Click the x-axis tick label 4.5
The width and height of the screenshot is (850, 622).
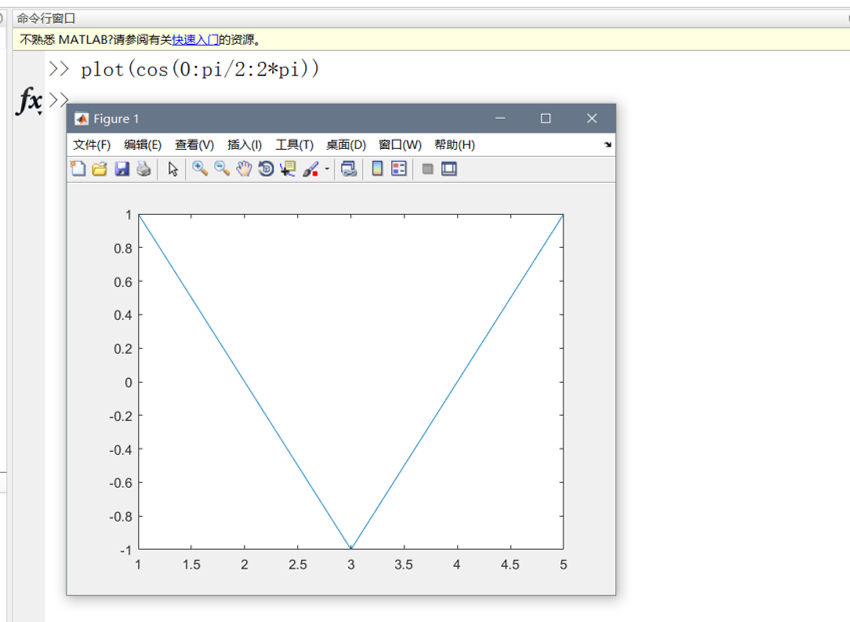510,565
